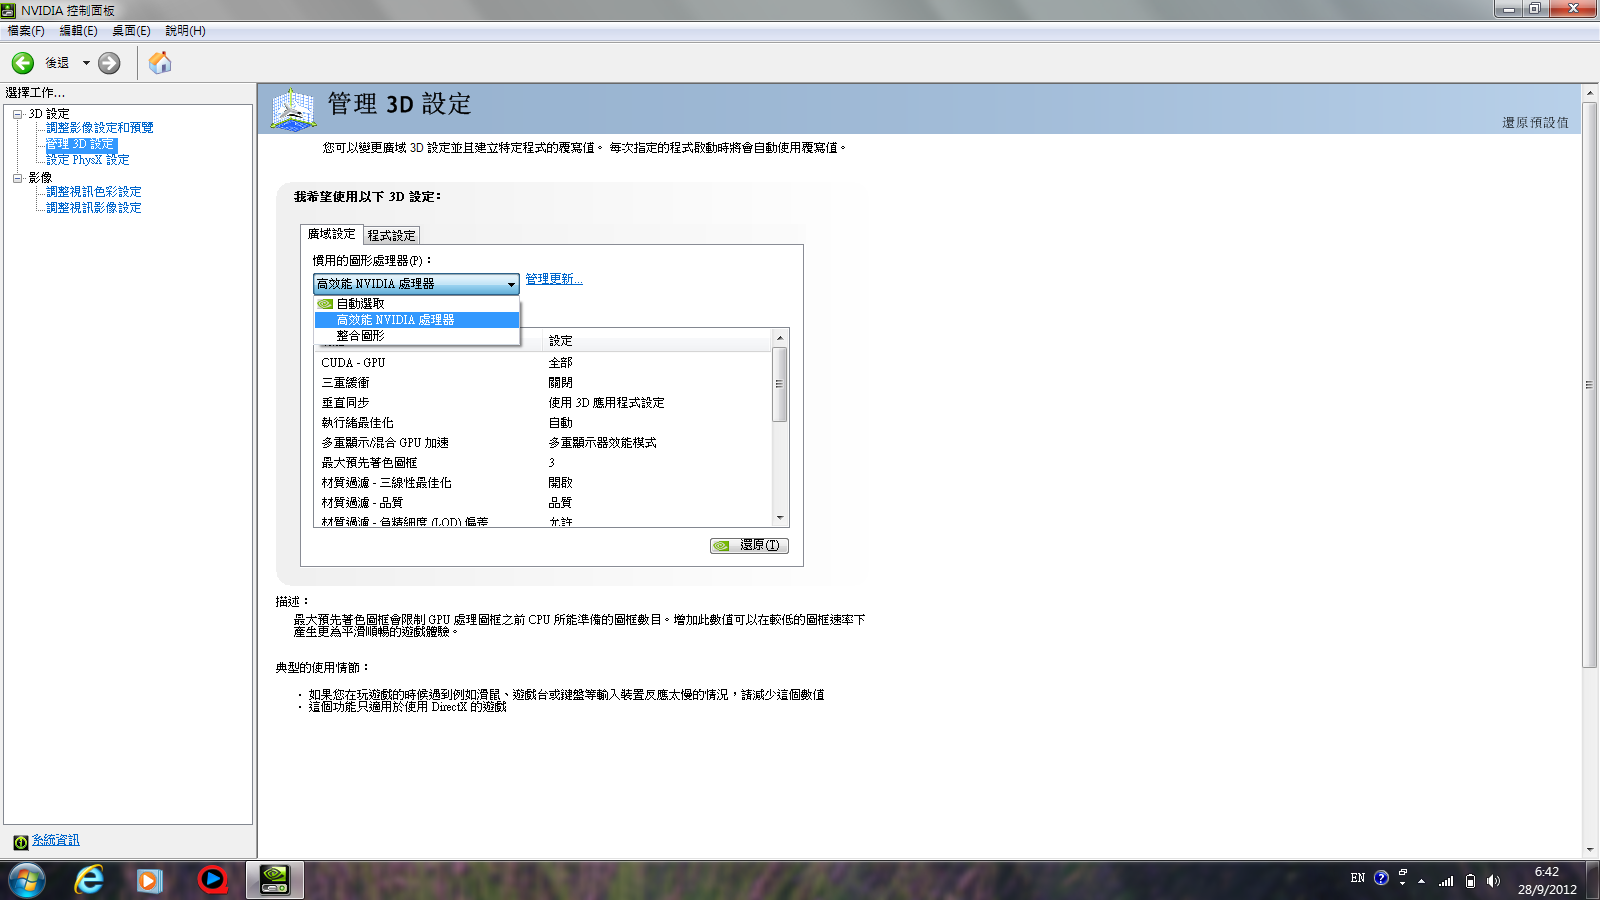Screen dimensions: 1600x900
Task: Collapse the 影像 tree node
Action: pyautogui.click(x=17, y=178)
